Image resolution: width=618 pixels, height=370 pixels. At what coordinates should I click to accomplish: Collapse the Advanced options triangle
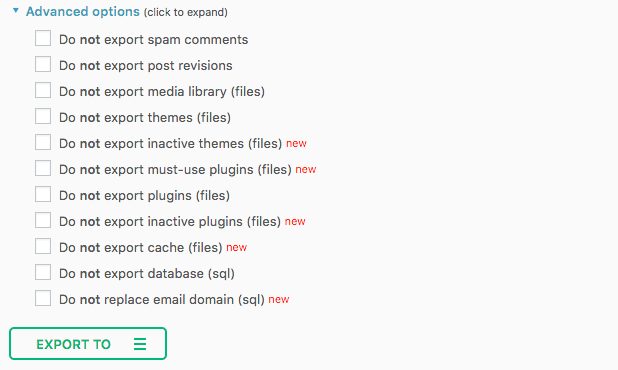(x=16, y=11)
